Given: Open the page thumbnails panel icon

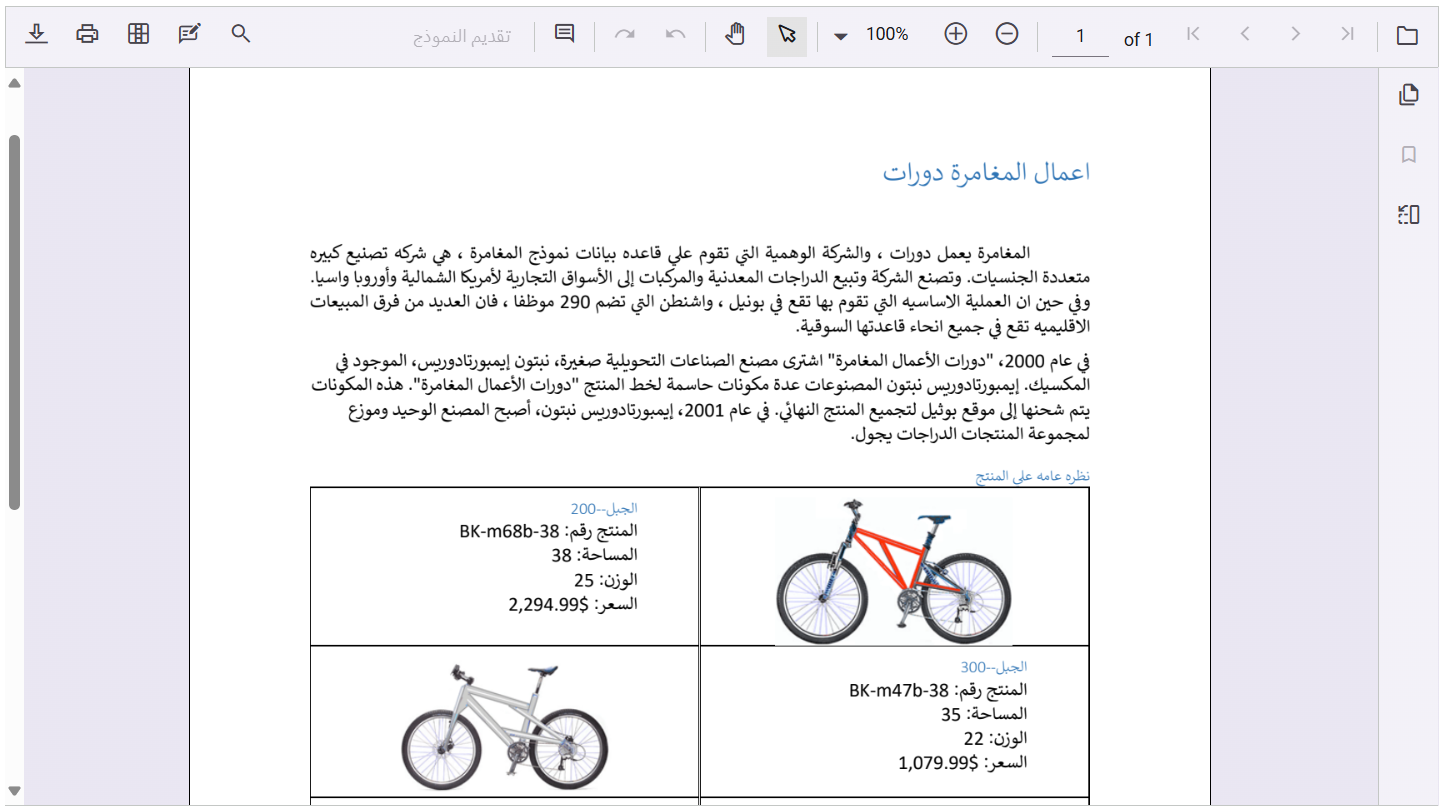Looking at the screenshot, I should [1409, 94].
